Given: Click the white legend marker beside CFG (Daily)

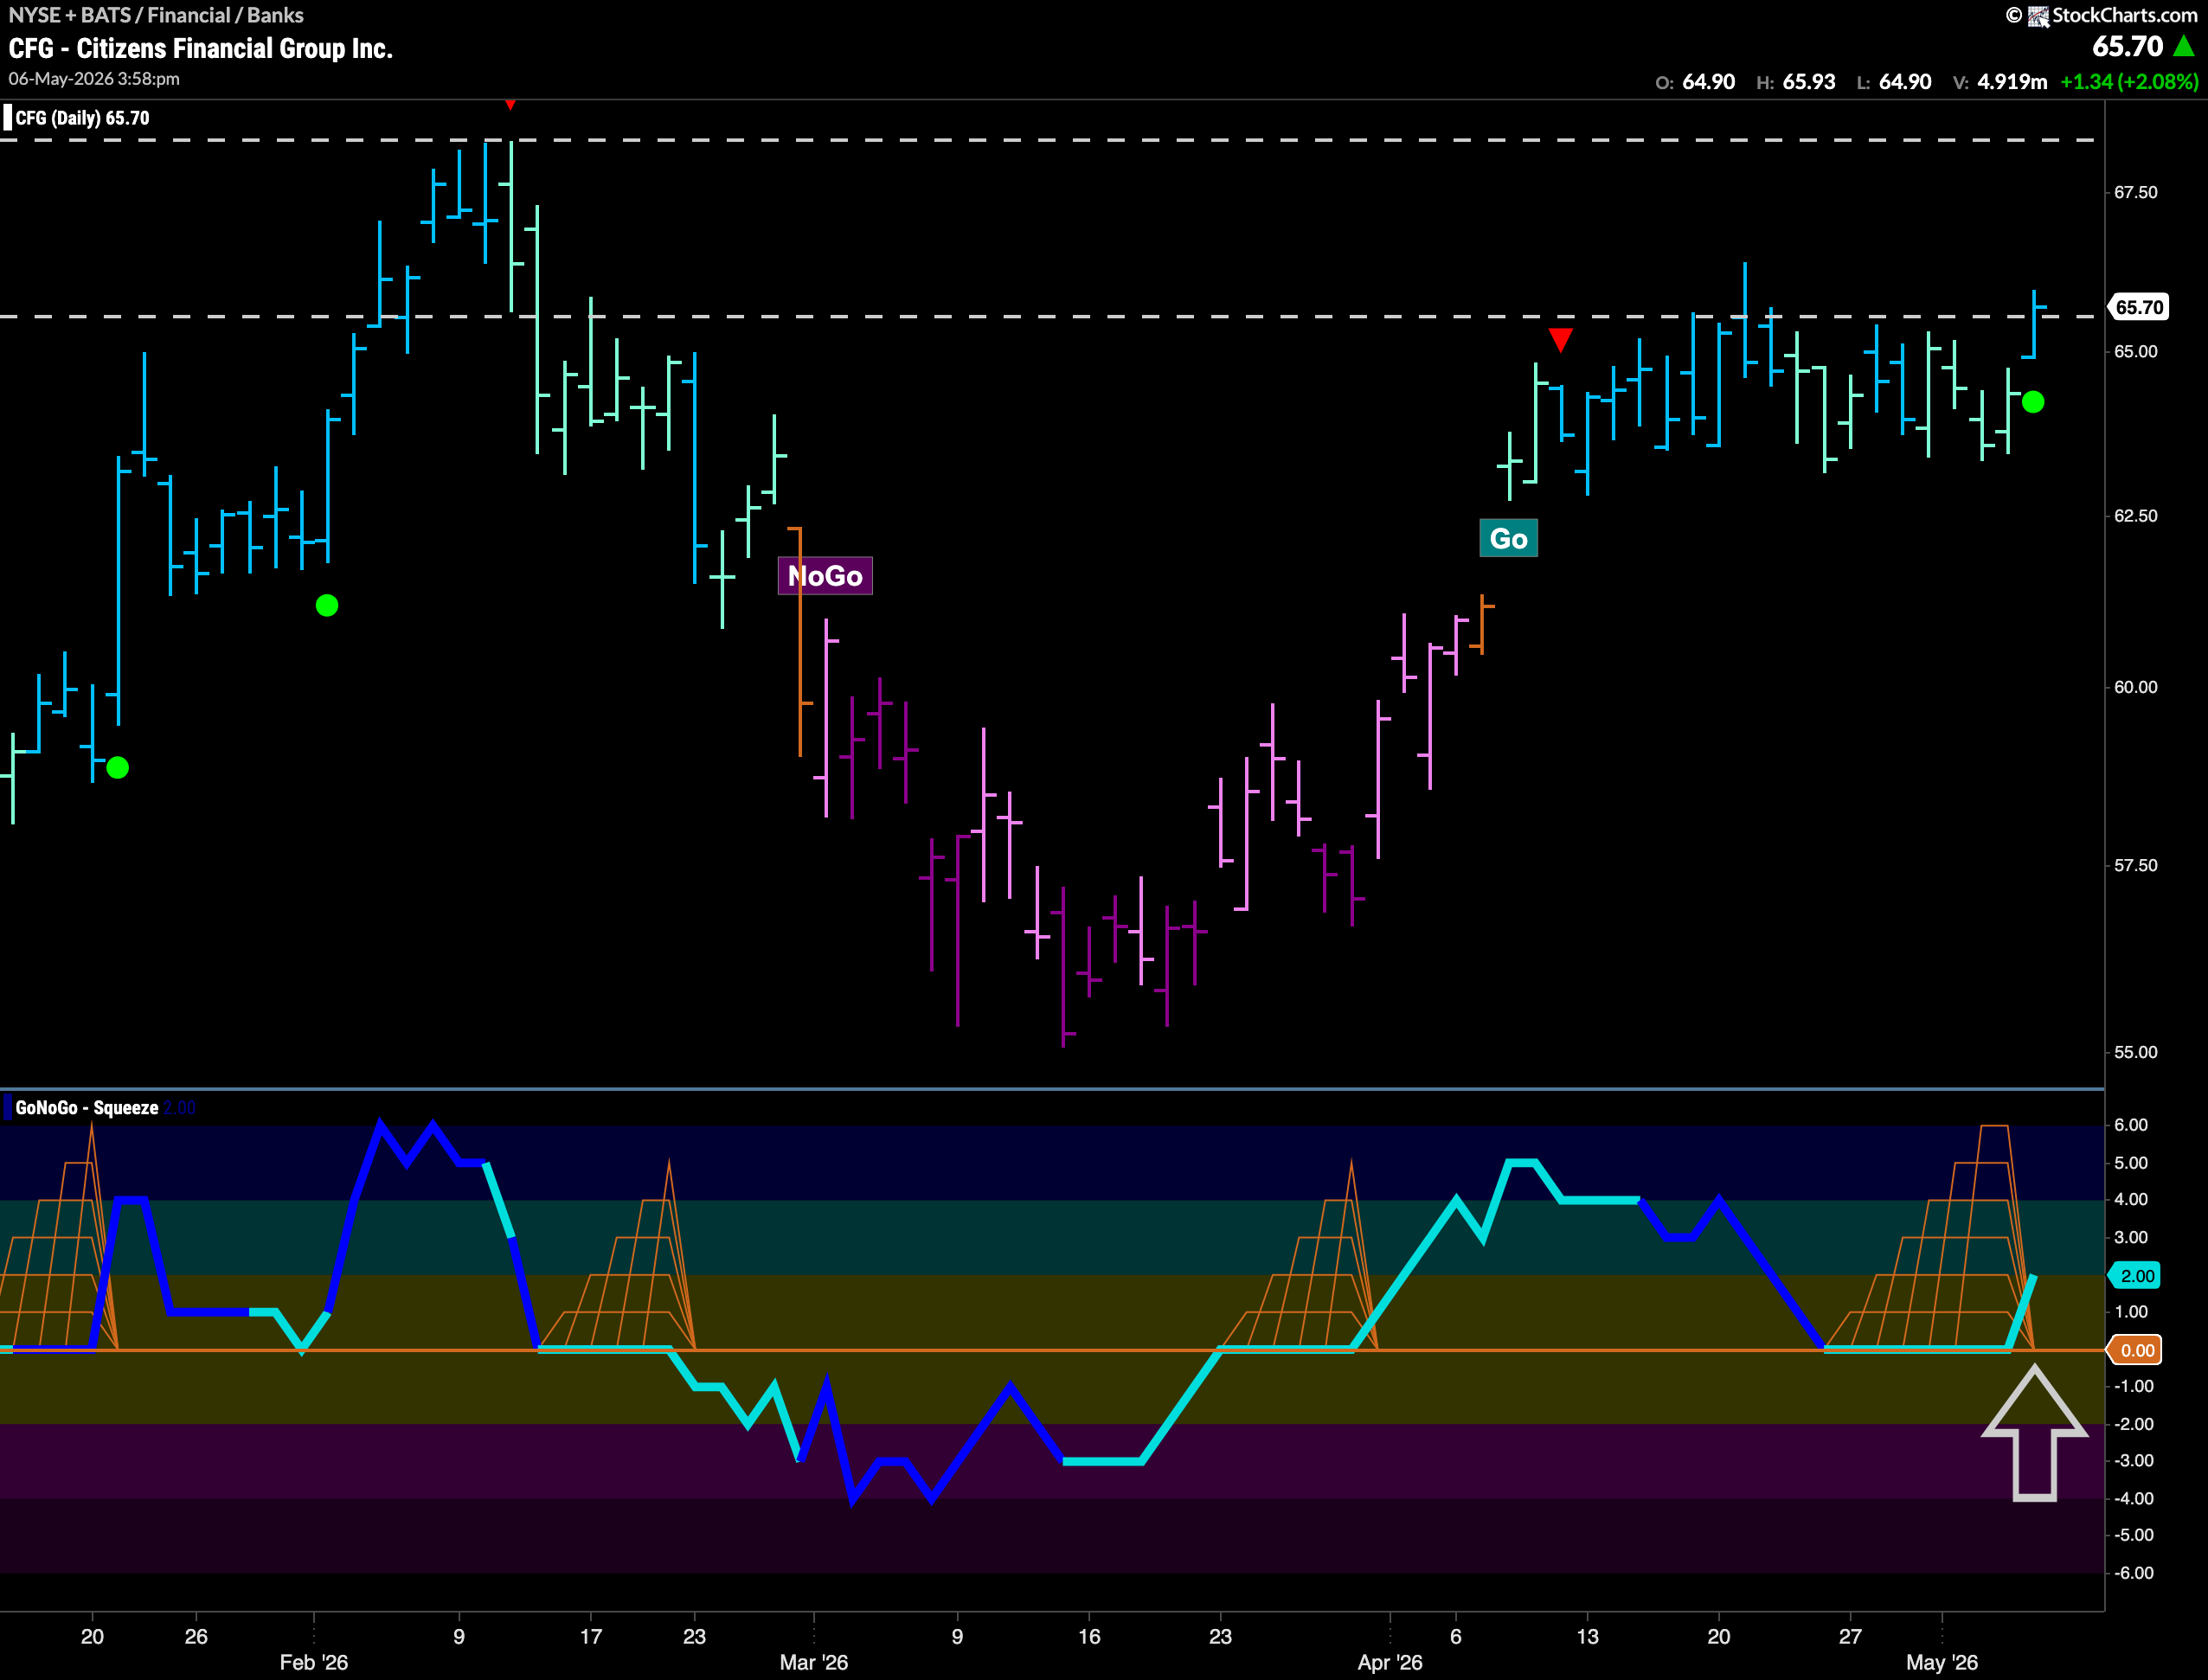Looking at the screenshot, I should (x=8, y=118).
